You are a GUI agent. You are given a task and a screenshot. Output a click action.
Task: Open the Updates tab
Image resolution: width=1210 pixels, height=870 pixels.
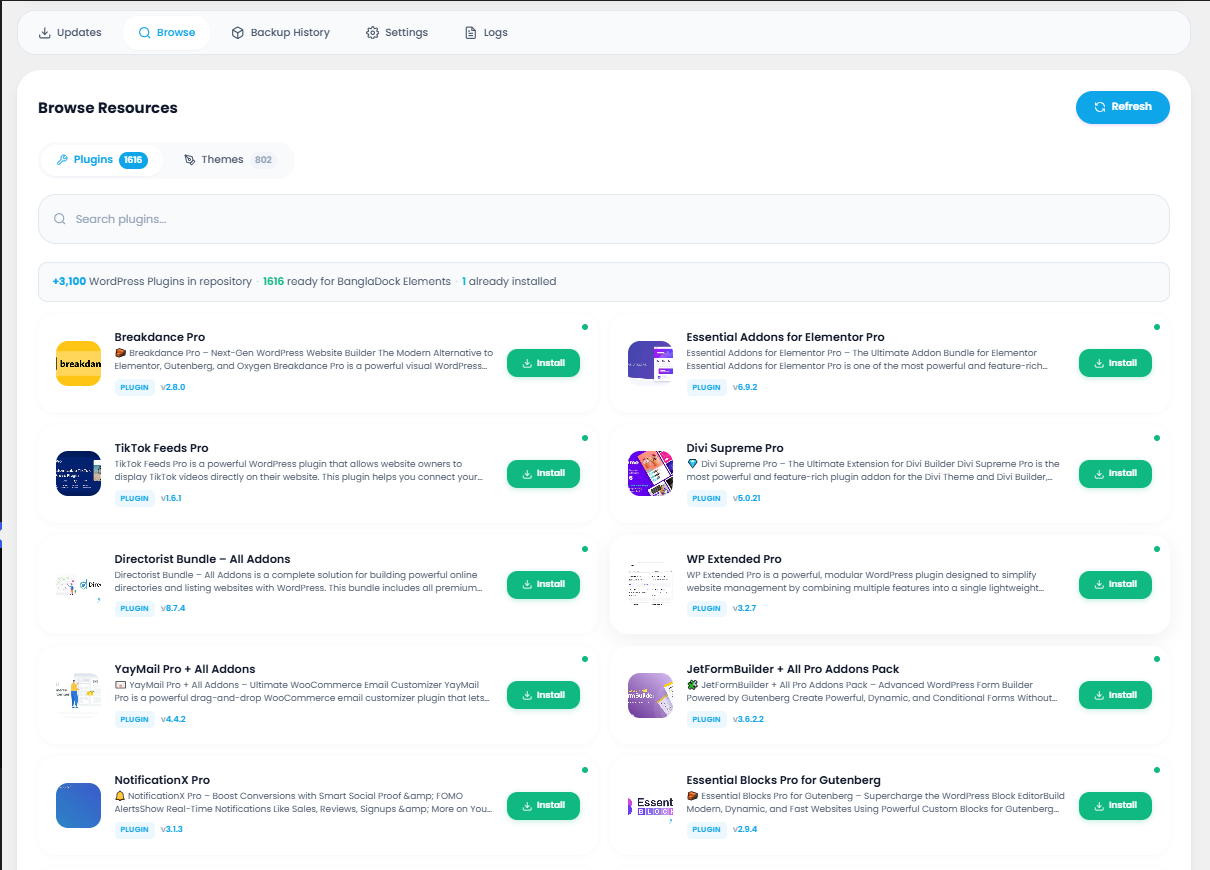(x=69, y=33)
